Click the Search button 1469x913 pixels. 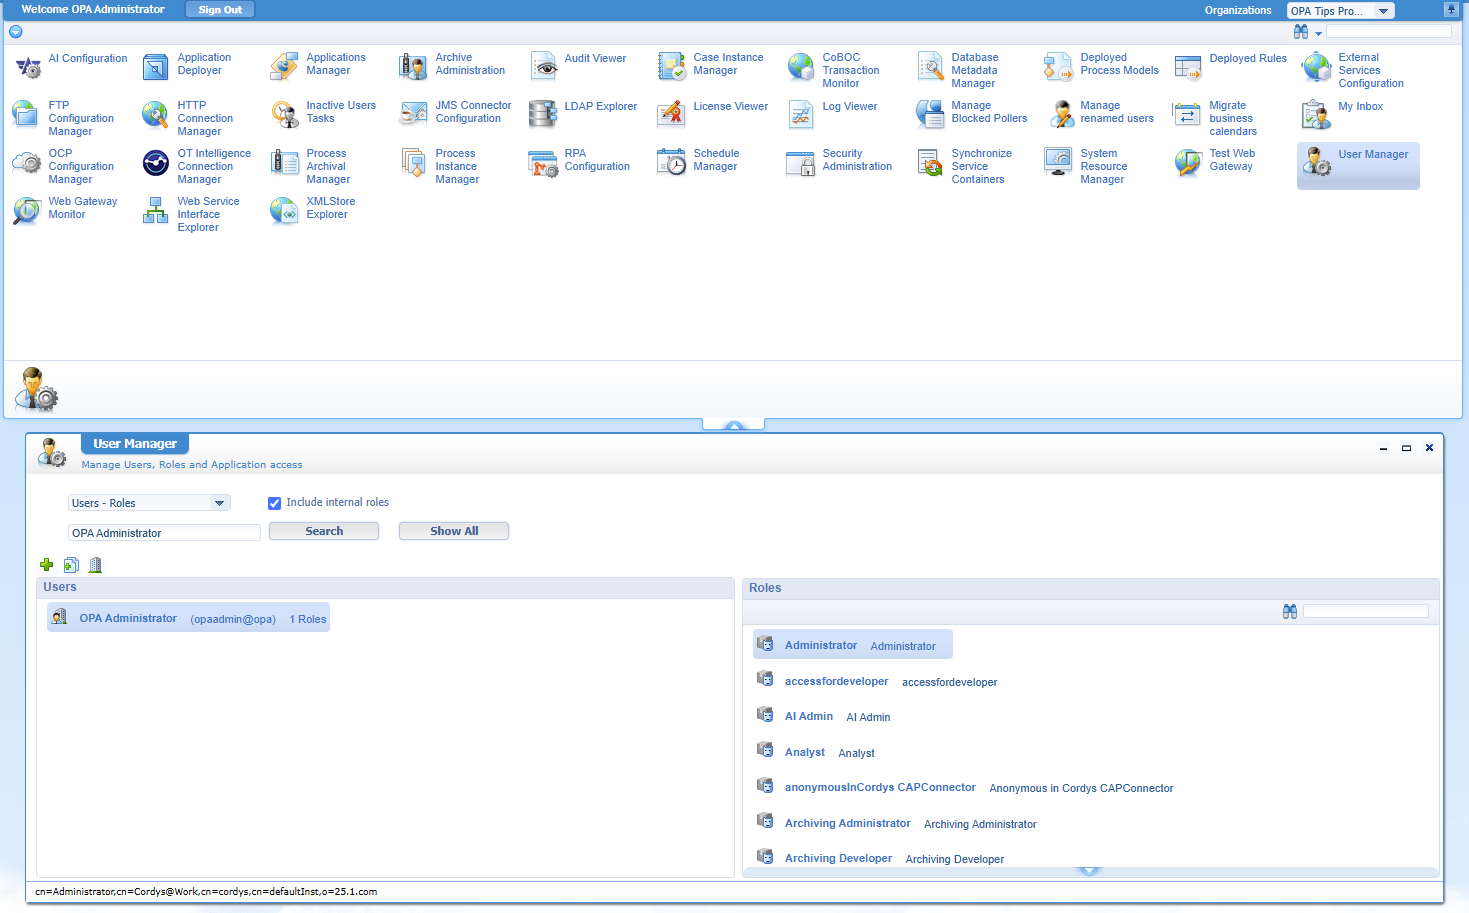pos(324,531)
